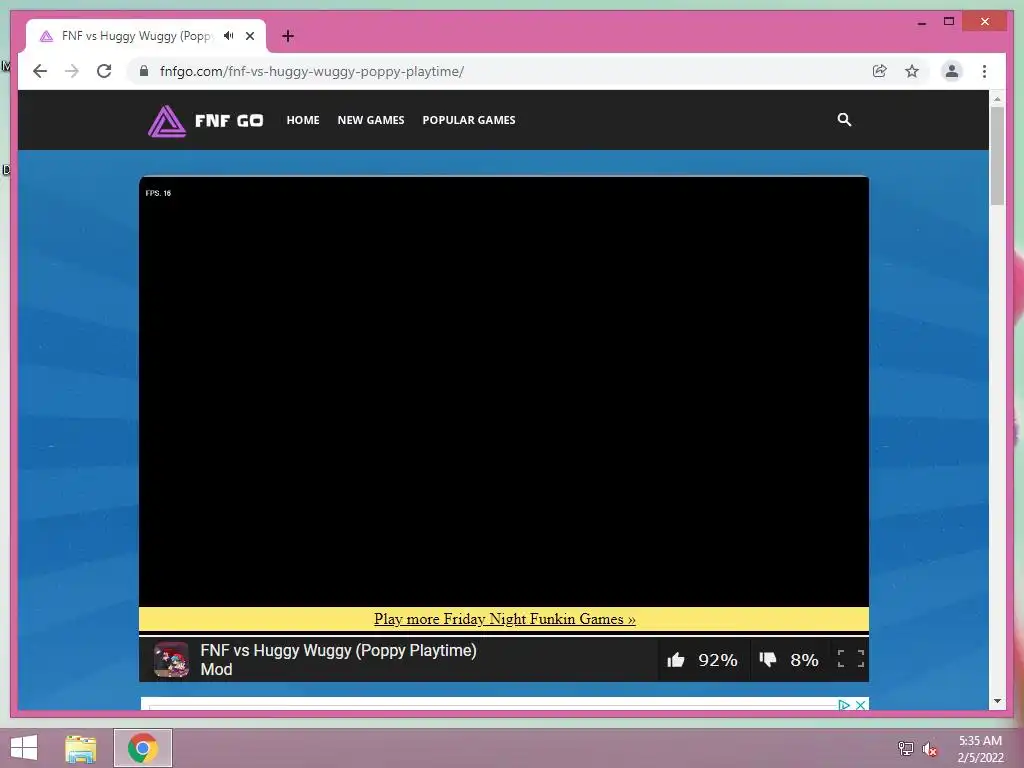Click the black game canvas area
The image size is (1024, 768).
[x=504, y=392]
